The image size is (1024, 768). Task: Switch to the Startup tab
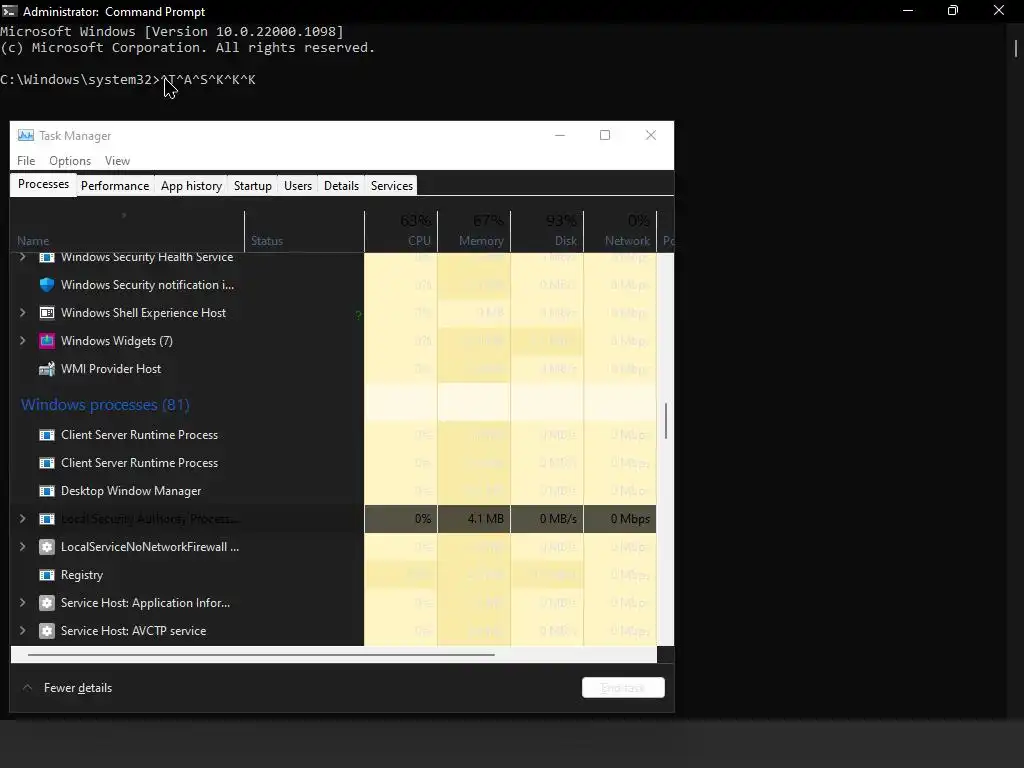pos(253,185)
